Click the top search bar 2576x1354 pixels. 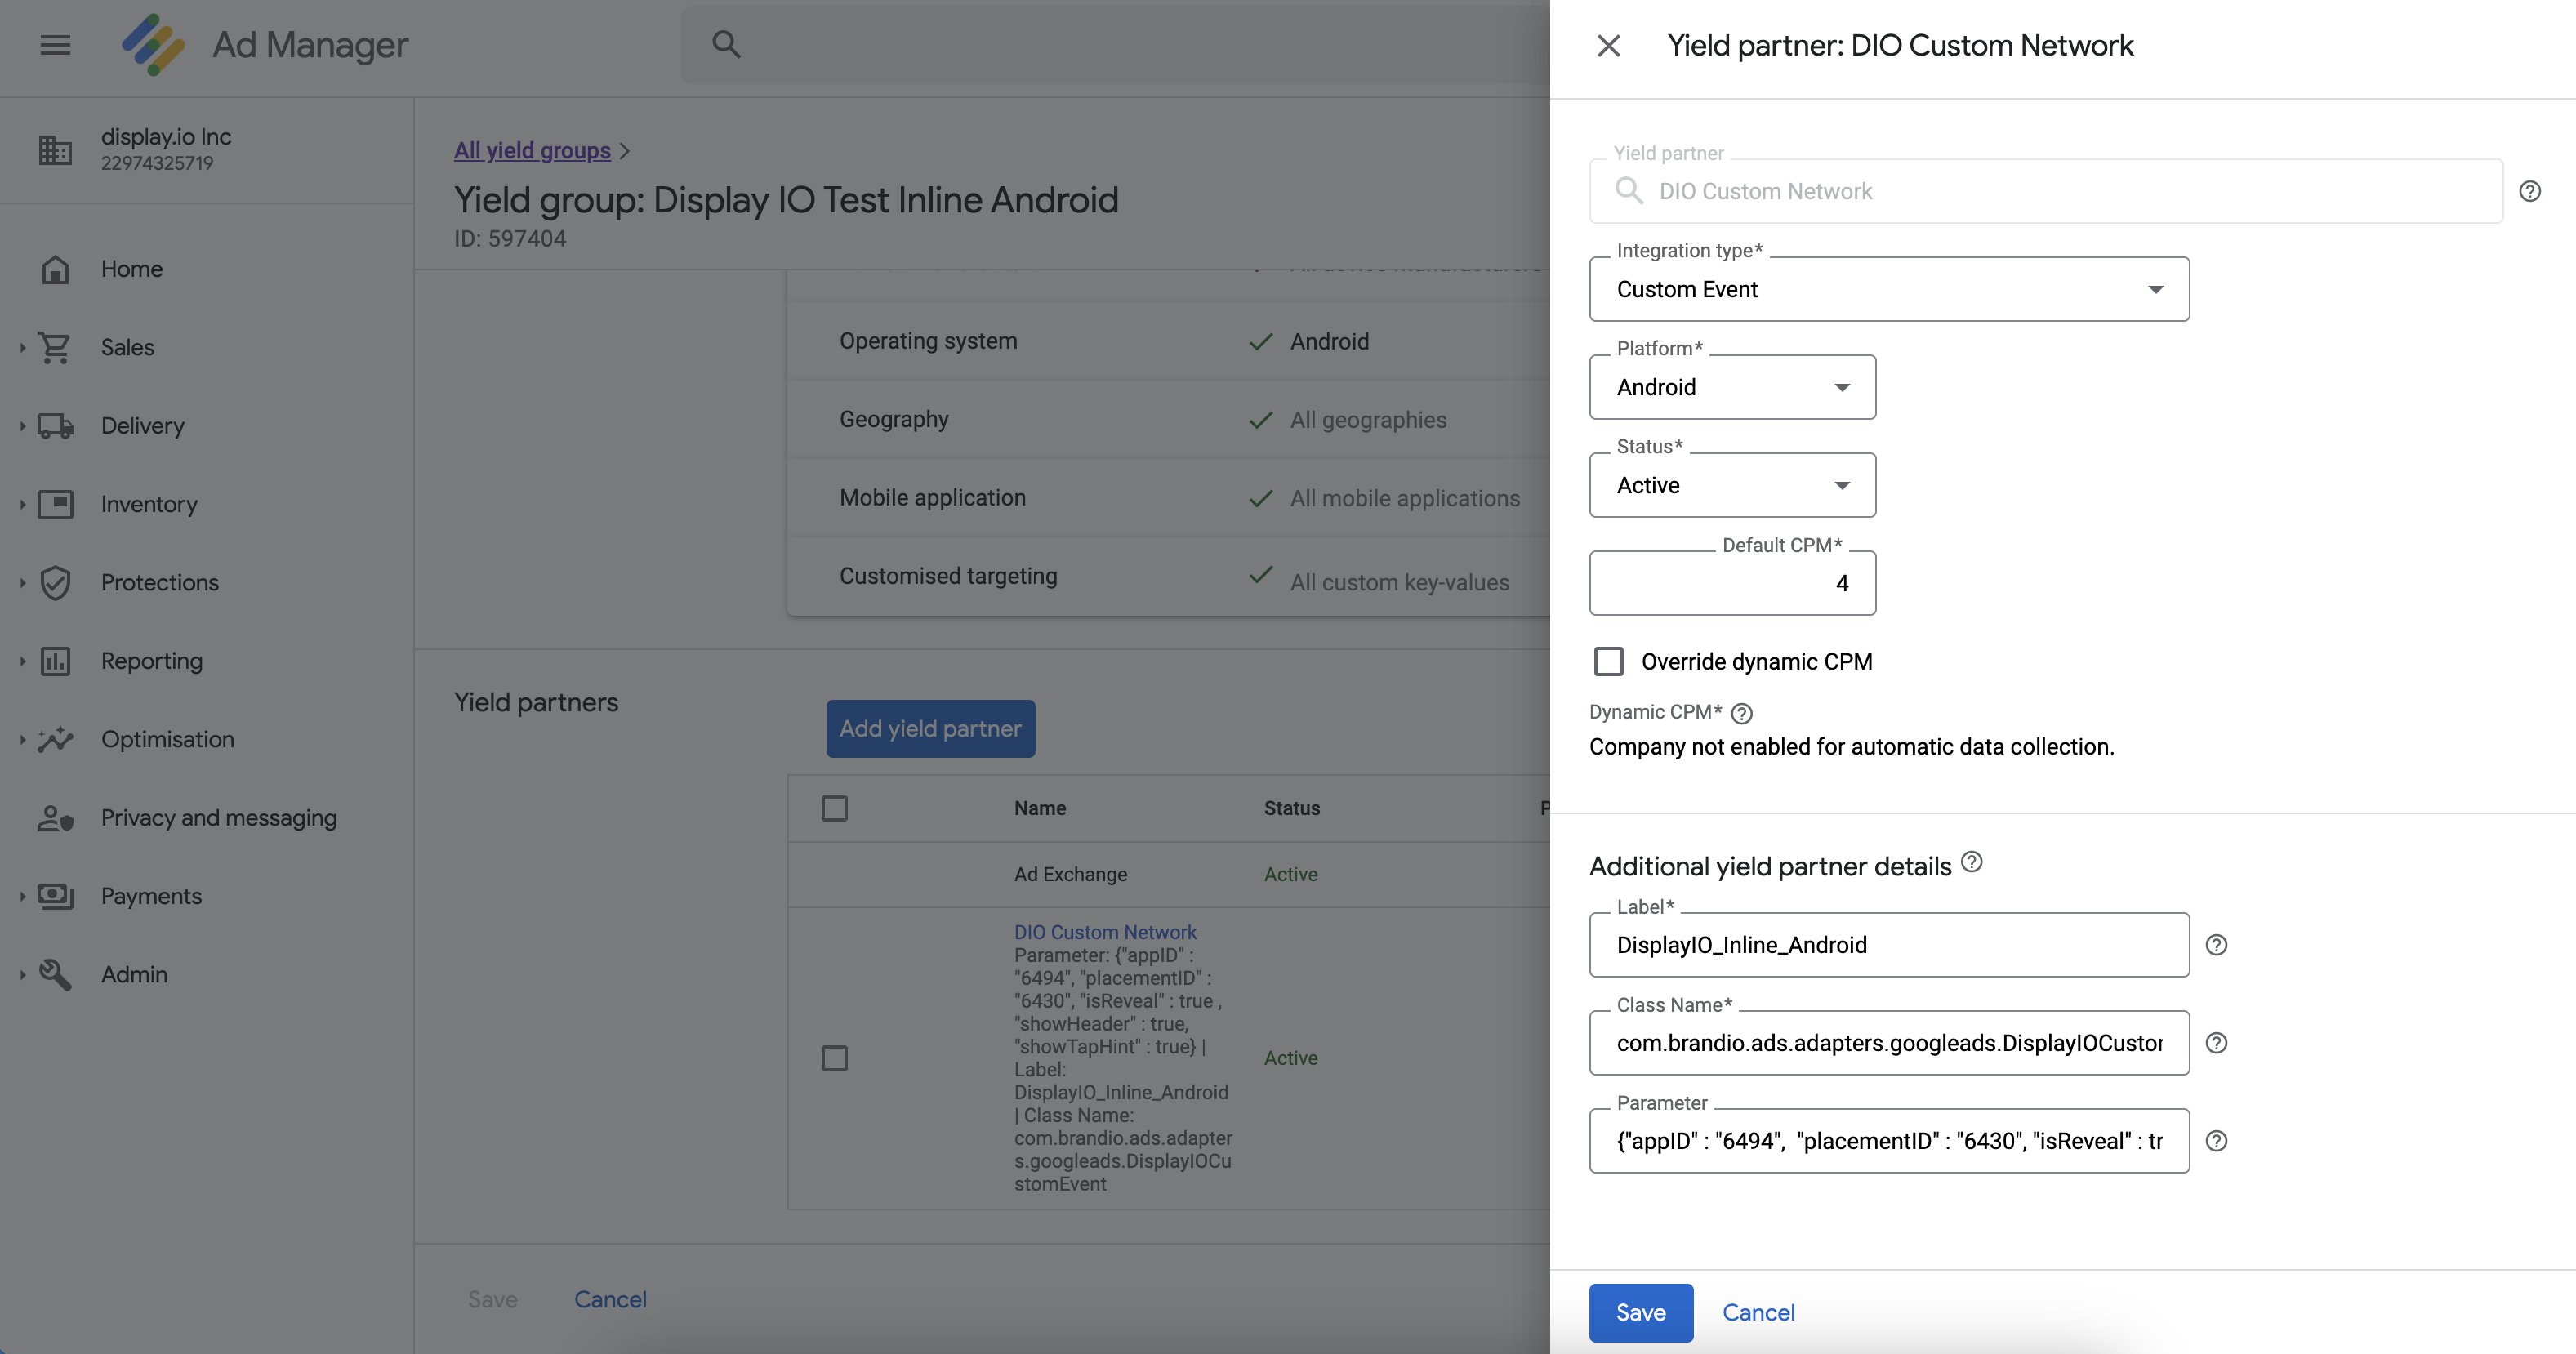1115,45
